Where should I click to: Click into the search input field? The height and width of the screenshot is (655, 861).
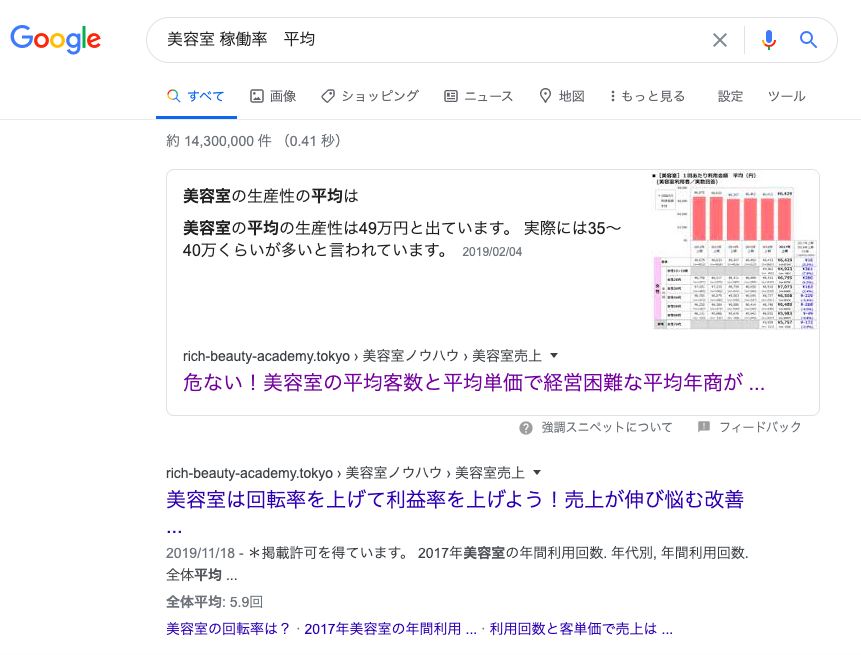(430, 40)
